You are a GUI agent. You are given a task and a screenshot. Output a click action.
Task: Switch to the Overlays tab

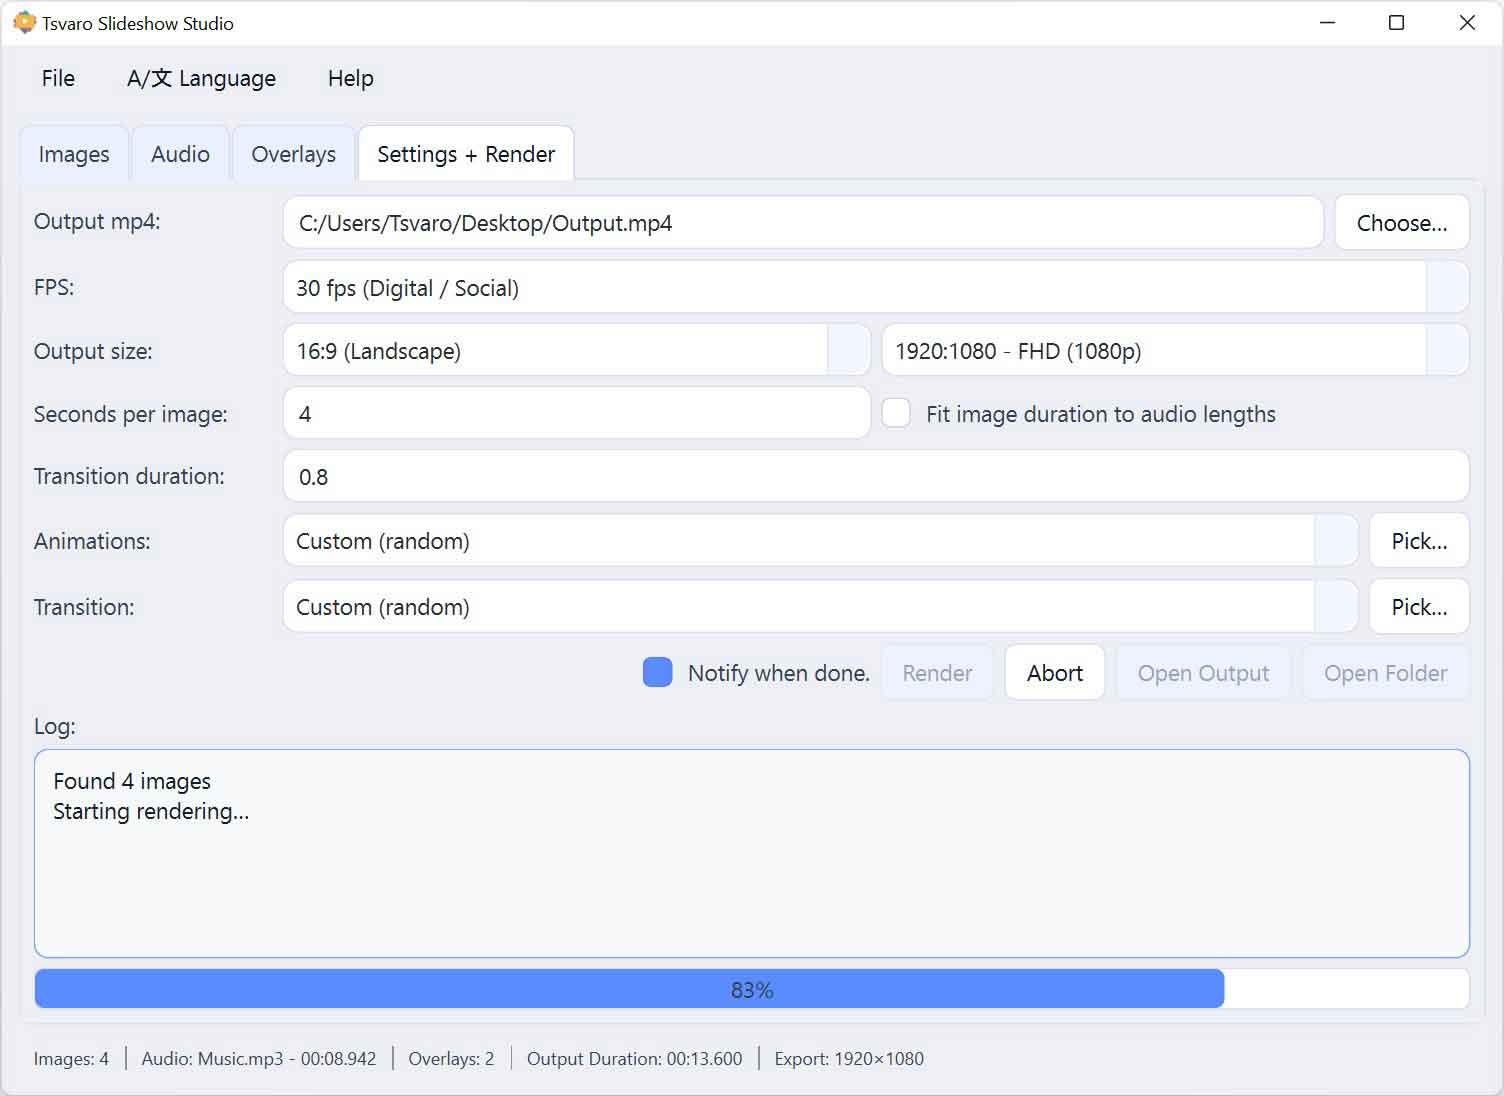pyautogui.click(x=293, y=154)
